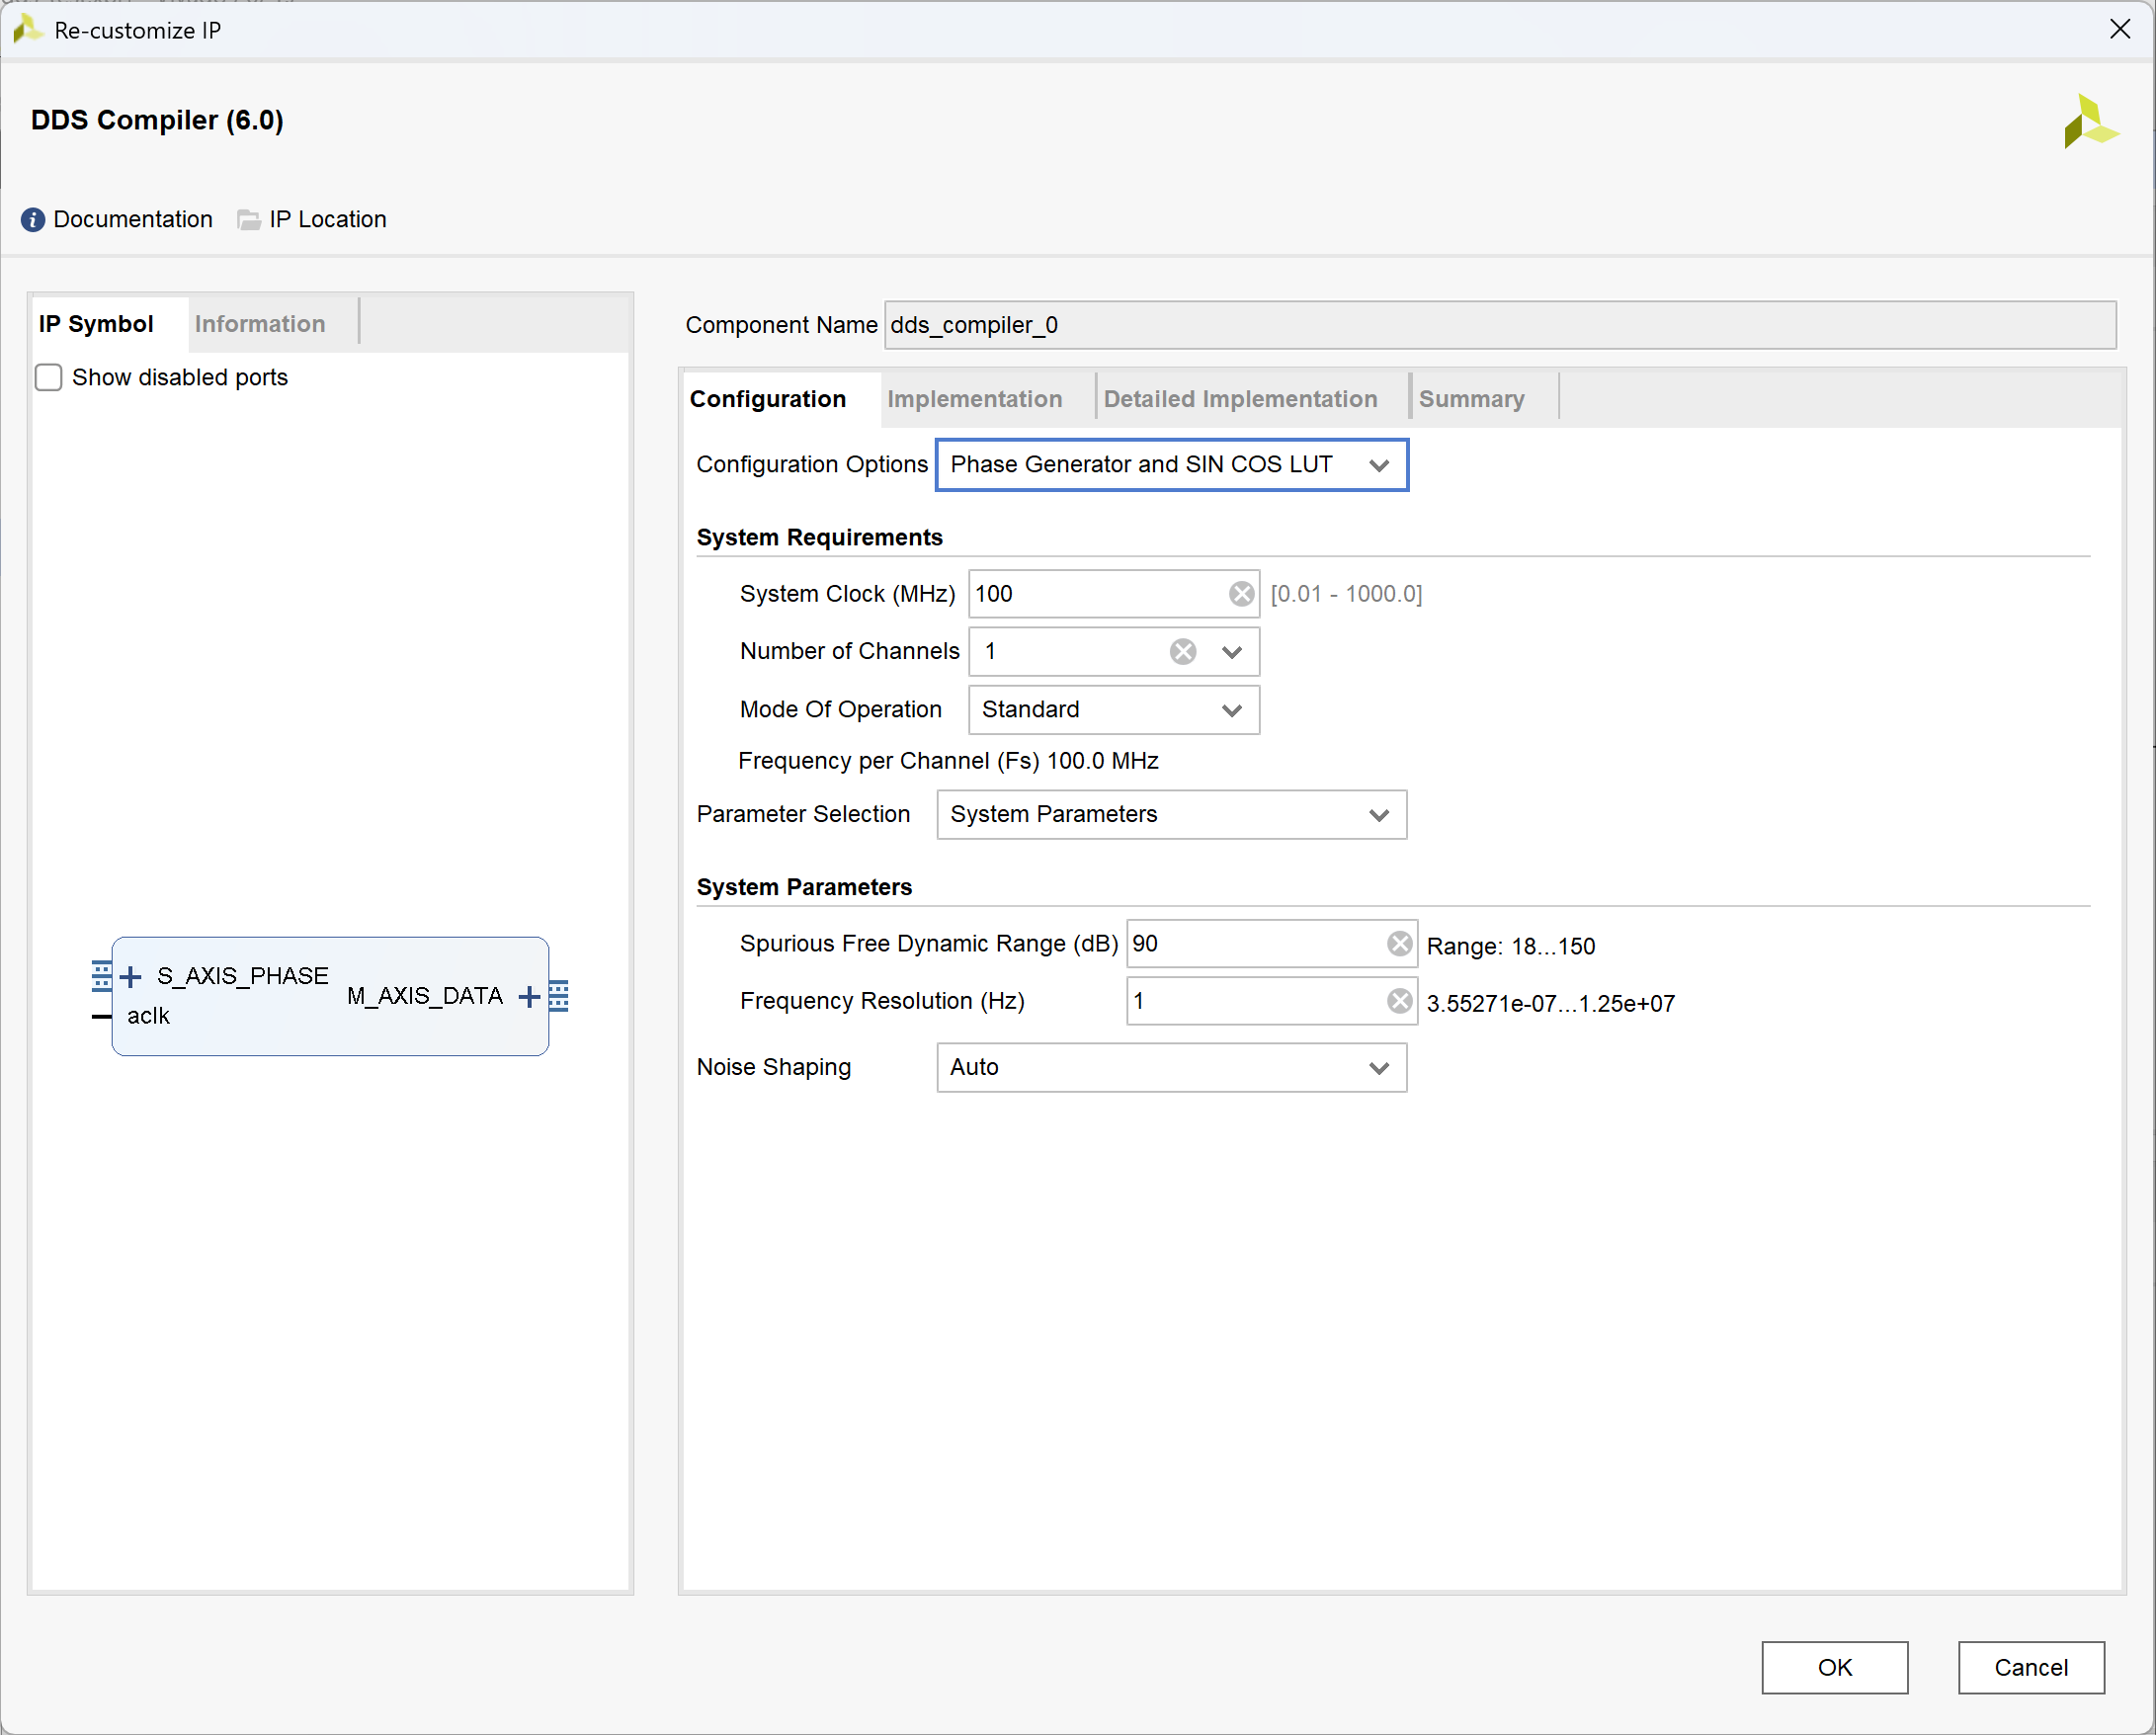Click the Vivado icon in title bar
The height and width of the screenshot is (1735, 2156).
tap(28, 30)
